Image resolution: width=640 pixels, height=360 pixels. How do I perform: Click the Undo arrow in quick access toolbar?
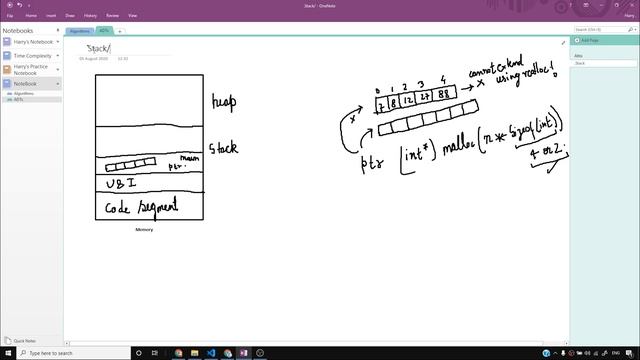[19, 5]
